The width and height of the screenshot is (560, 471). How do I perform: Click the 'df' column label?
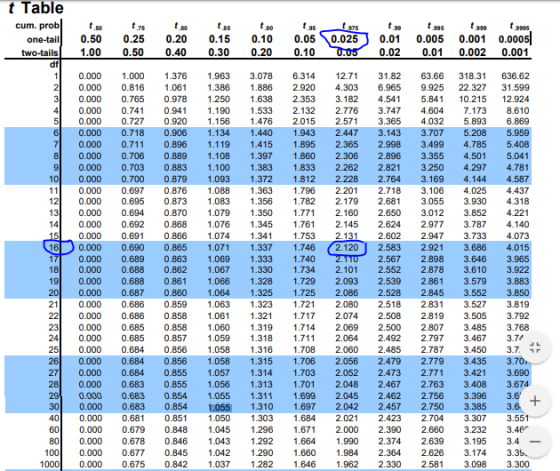54,65
